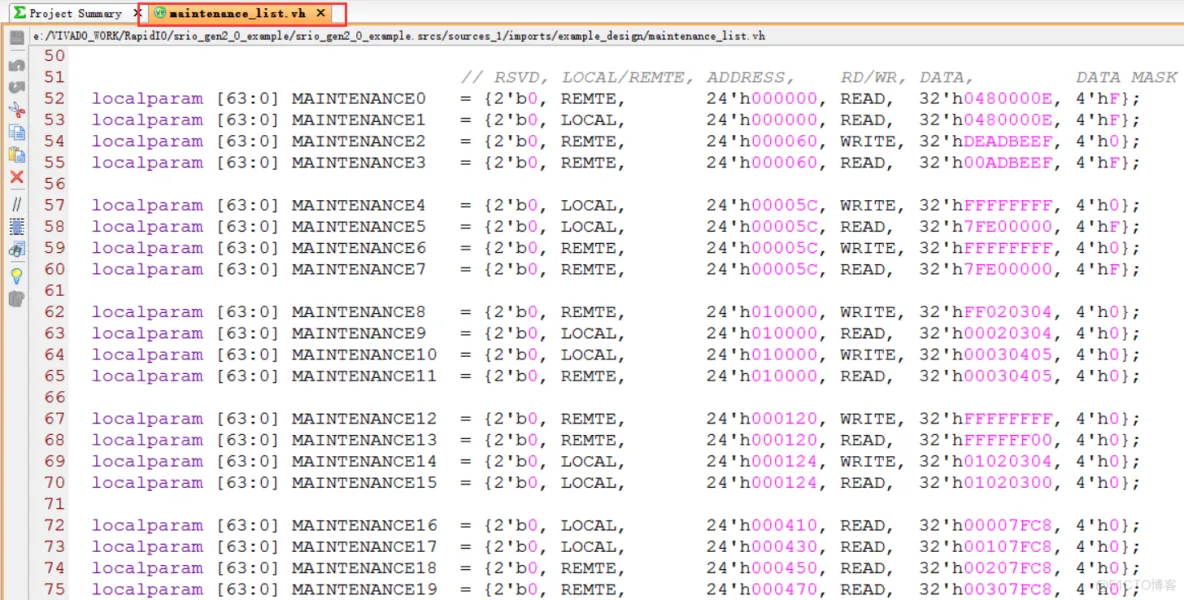The width and height of the screenshot is (1184, 600).
Task: Open language templates lightbulb icon
Action: (17, 275)
